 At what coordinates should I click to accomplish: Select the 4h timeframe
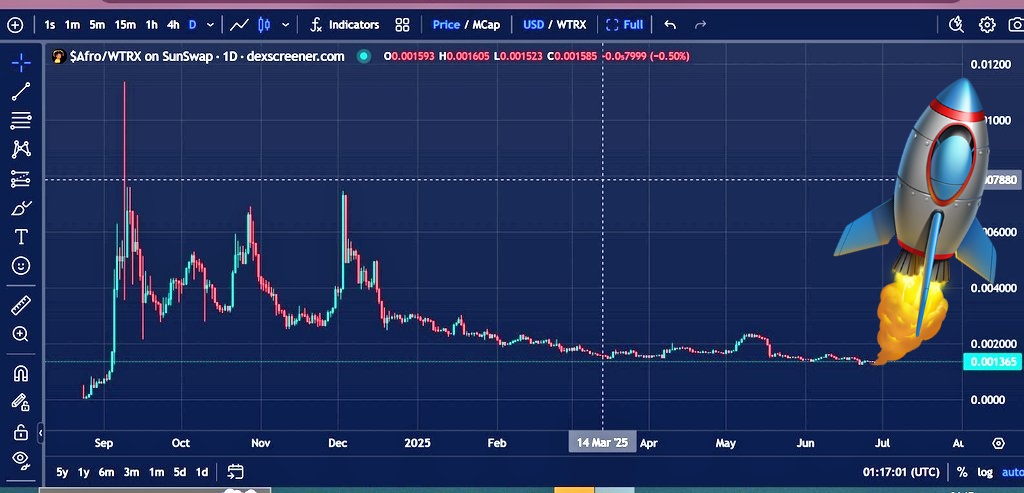[173, 25]
